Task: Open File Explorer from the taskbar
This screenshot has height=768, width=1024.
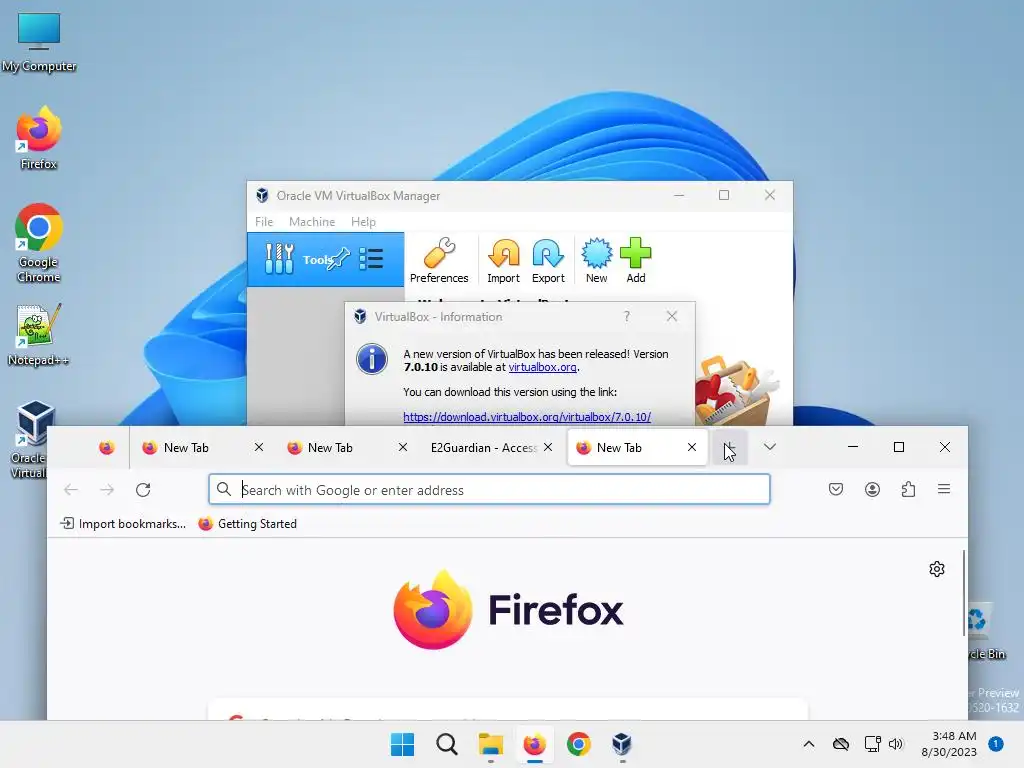Action: [490, 744]
